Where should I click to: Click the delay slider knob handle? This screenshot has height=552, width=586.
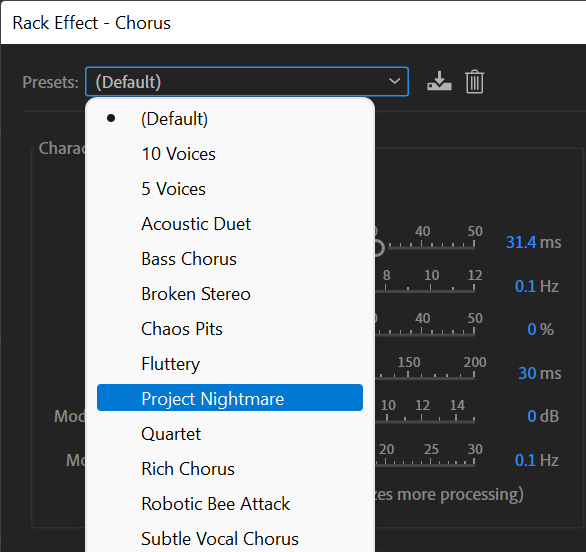point(379,248)
